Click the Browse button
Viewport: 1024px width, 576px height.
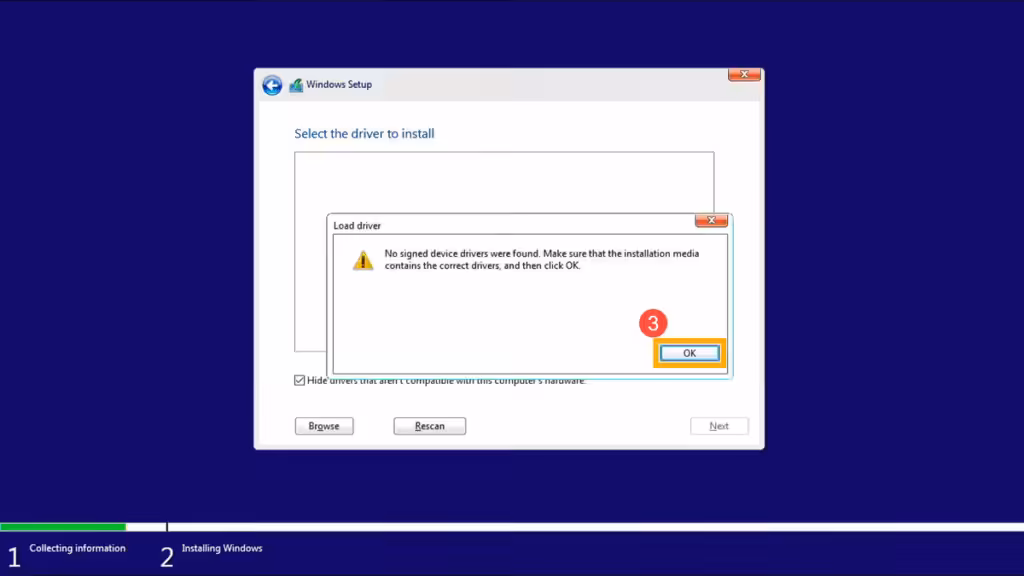324,426
